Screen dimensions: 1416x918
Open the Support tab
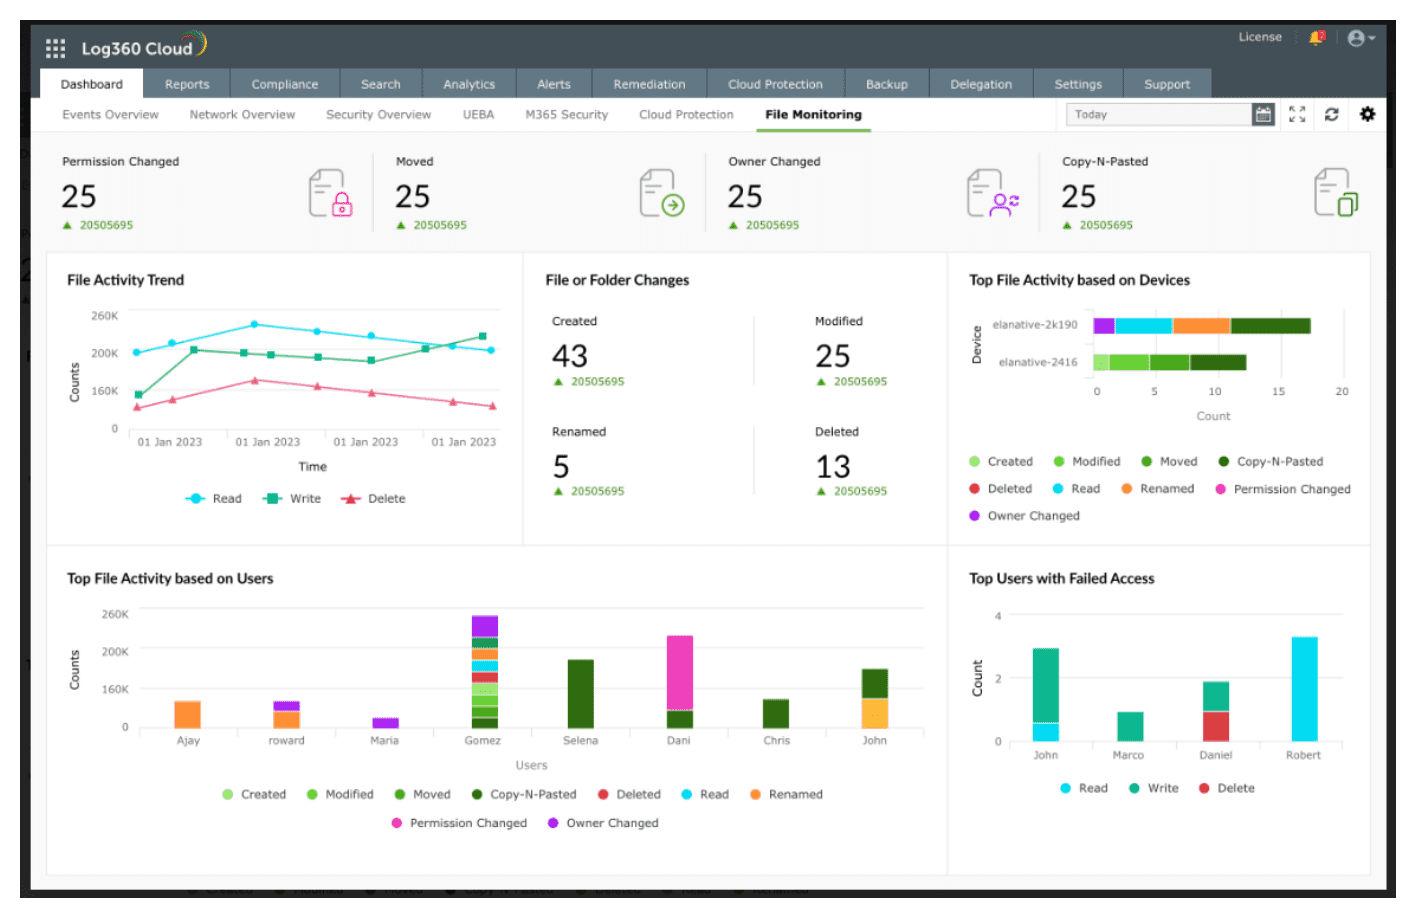point(1167,85)
